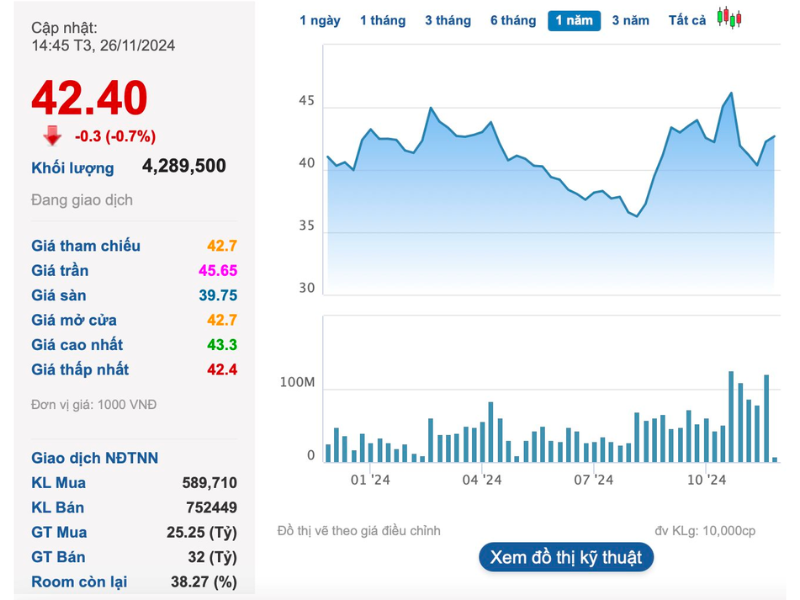This screenshot has width=800, height=600.
Task: Open the "3 năm" chart view
Action: point(630,21)
